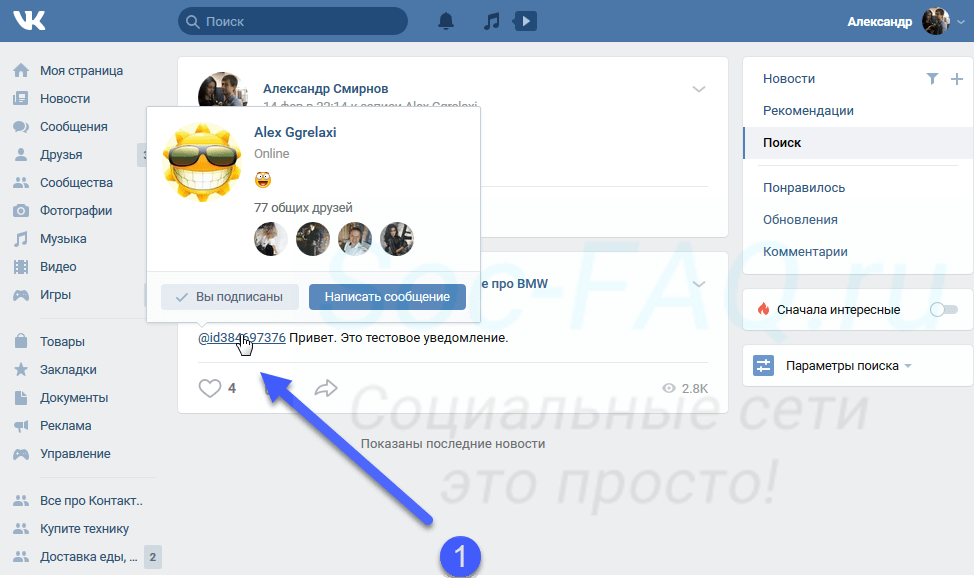This screenshot has width=974, height=578.
Task: Like the post with heart icon
Action: [209, 388]
